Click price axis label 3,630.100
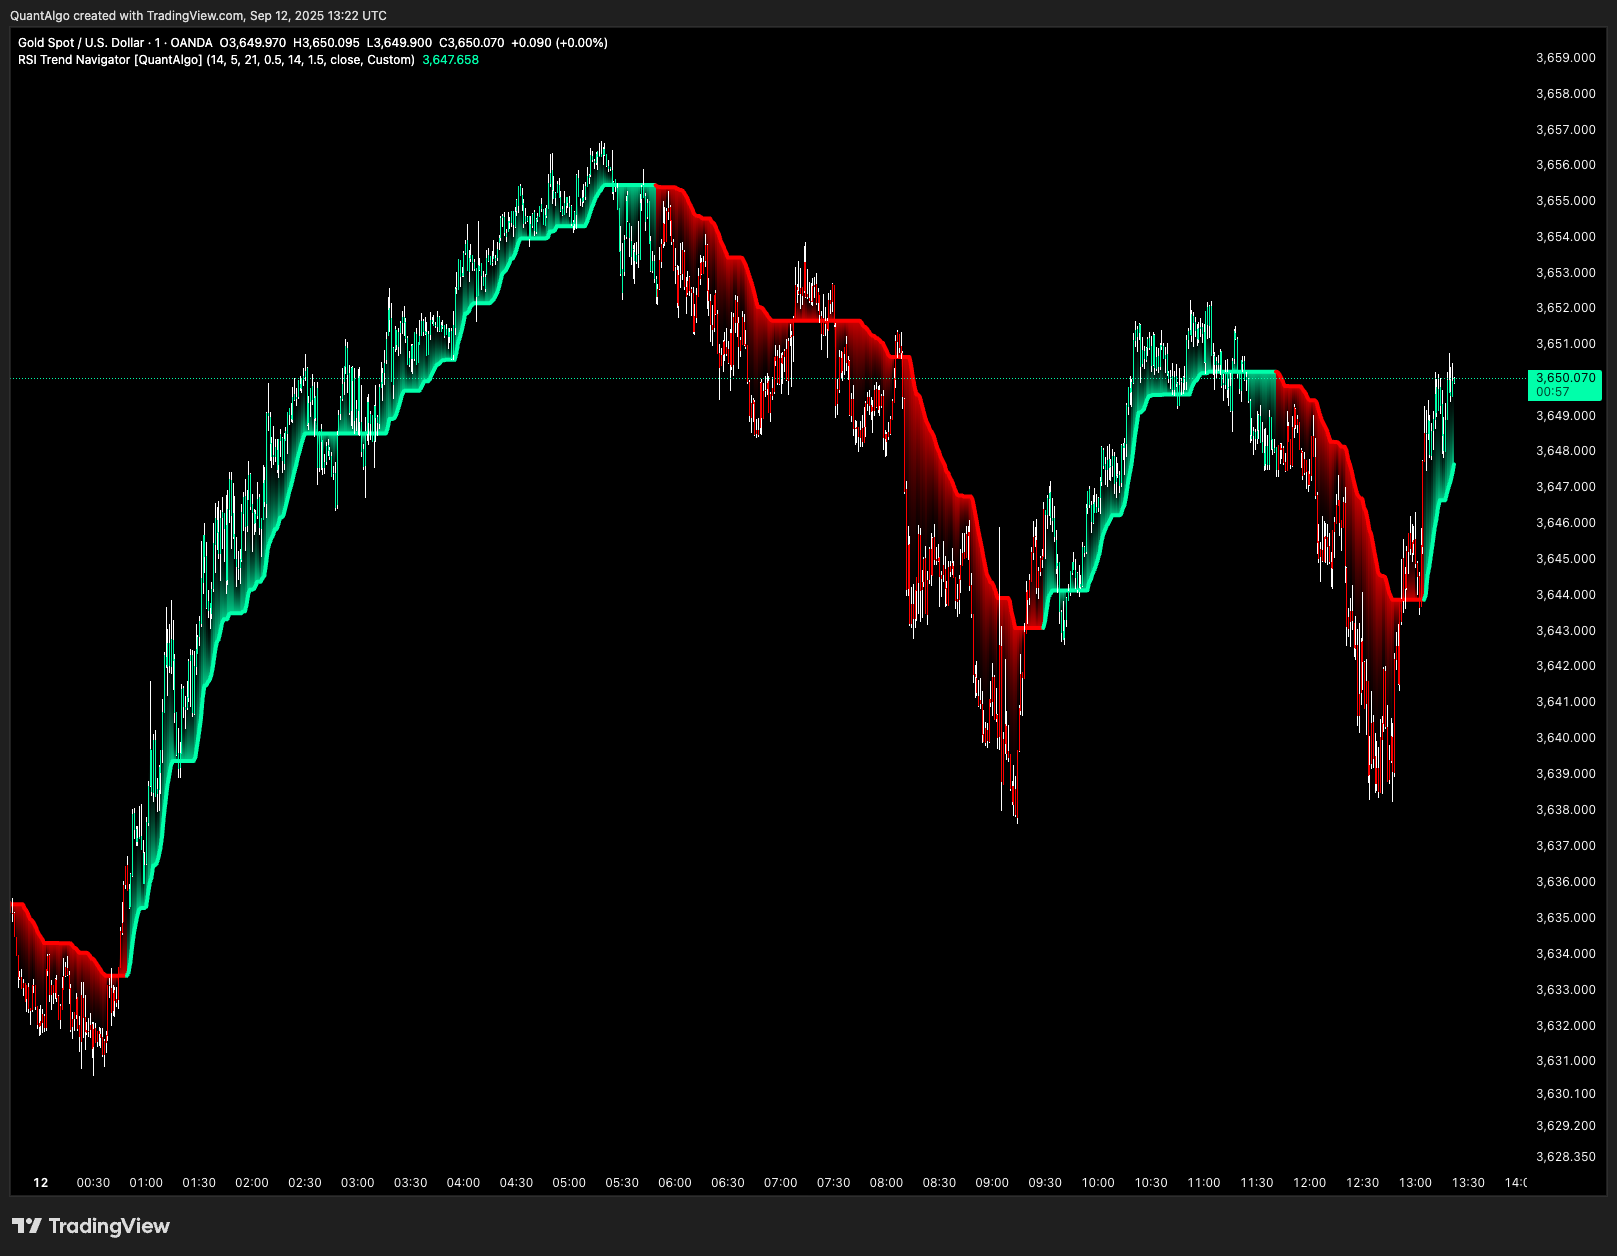Screen dimensions: 1617x1256 (1566, 1094)
